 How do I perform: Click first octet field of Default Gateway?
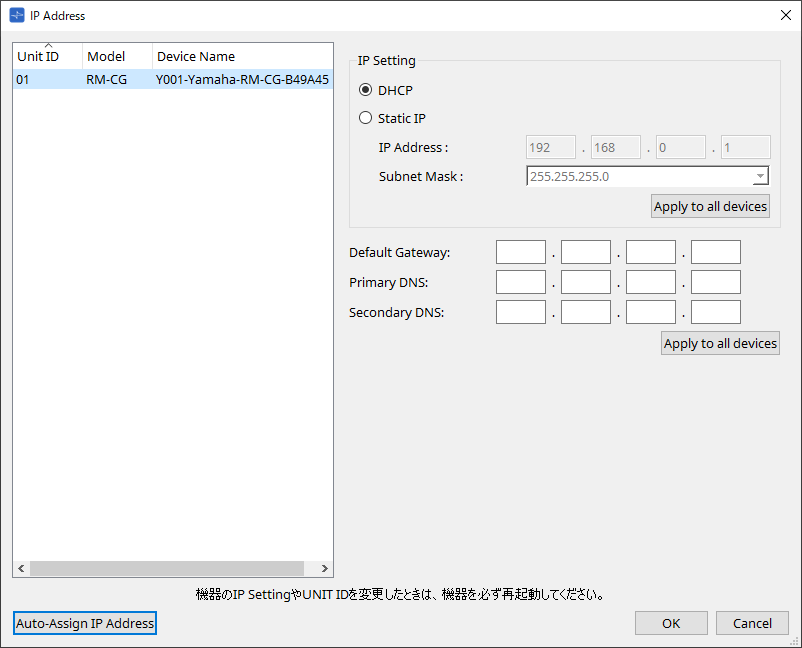coord(520,252)
